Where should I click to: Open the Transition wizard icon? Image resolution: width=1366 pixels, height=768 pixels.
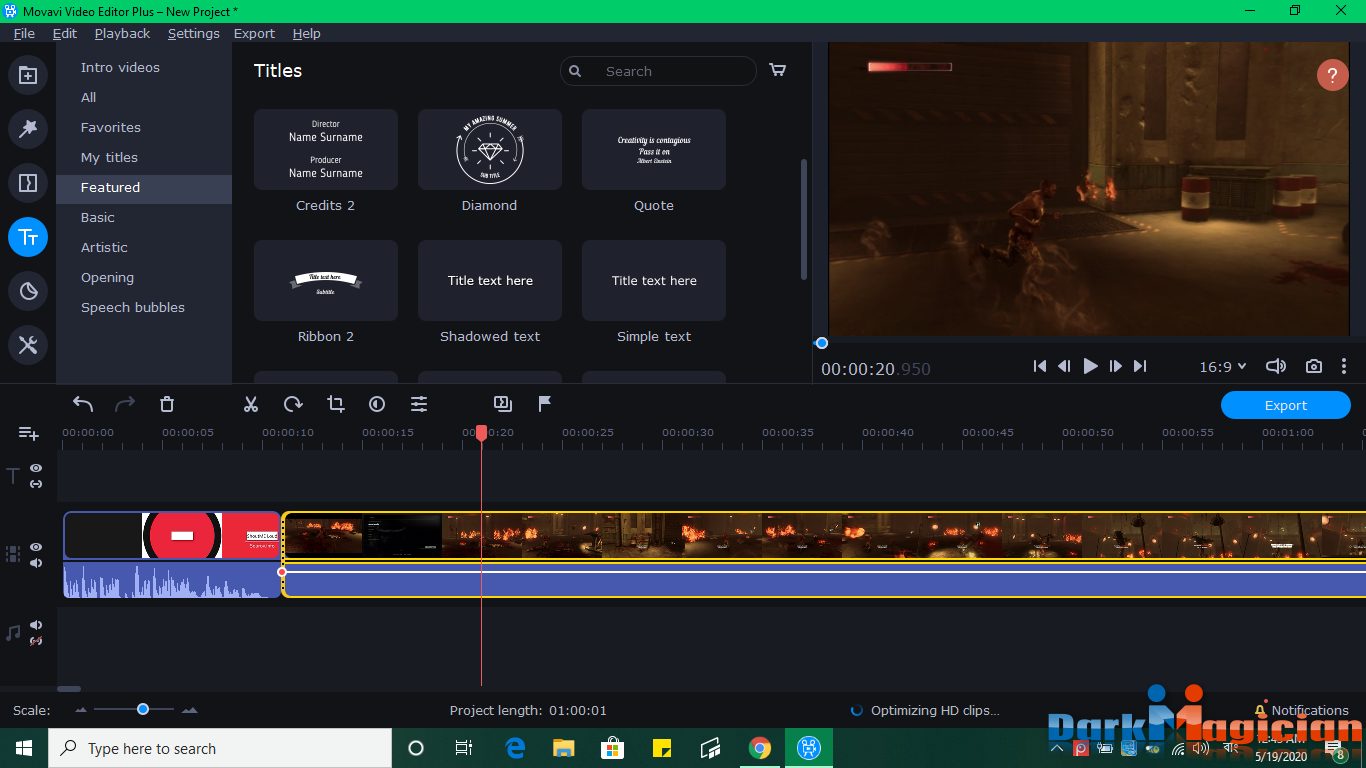[503, 404]
